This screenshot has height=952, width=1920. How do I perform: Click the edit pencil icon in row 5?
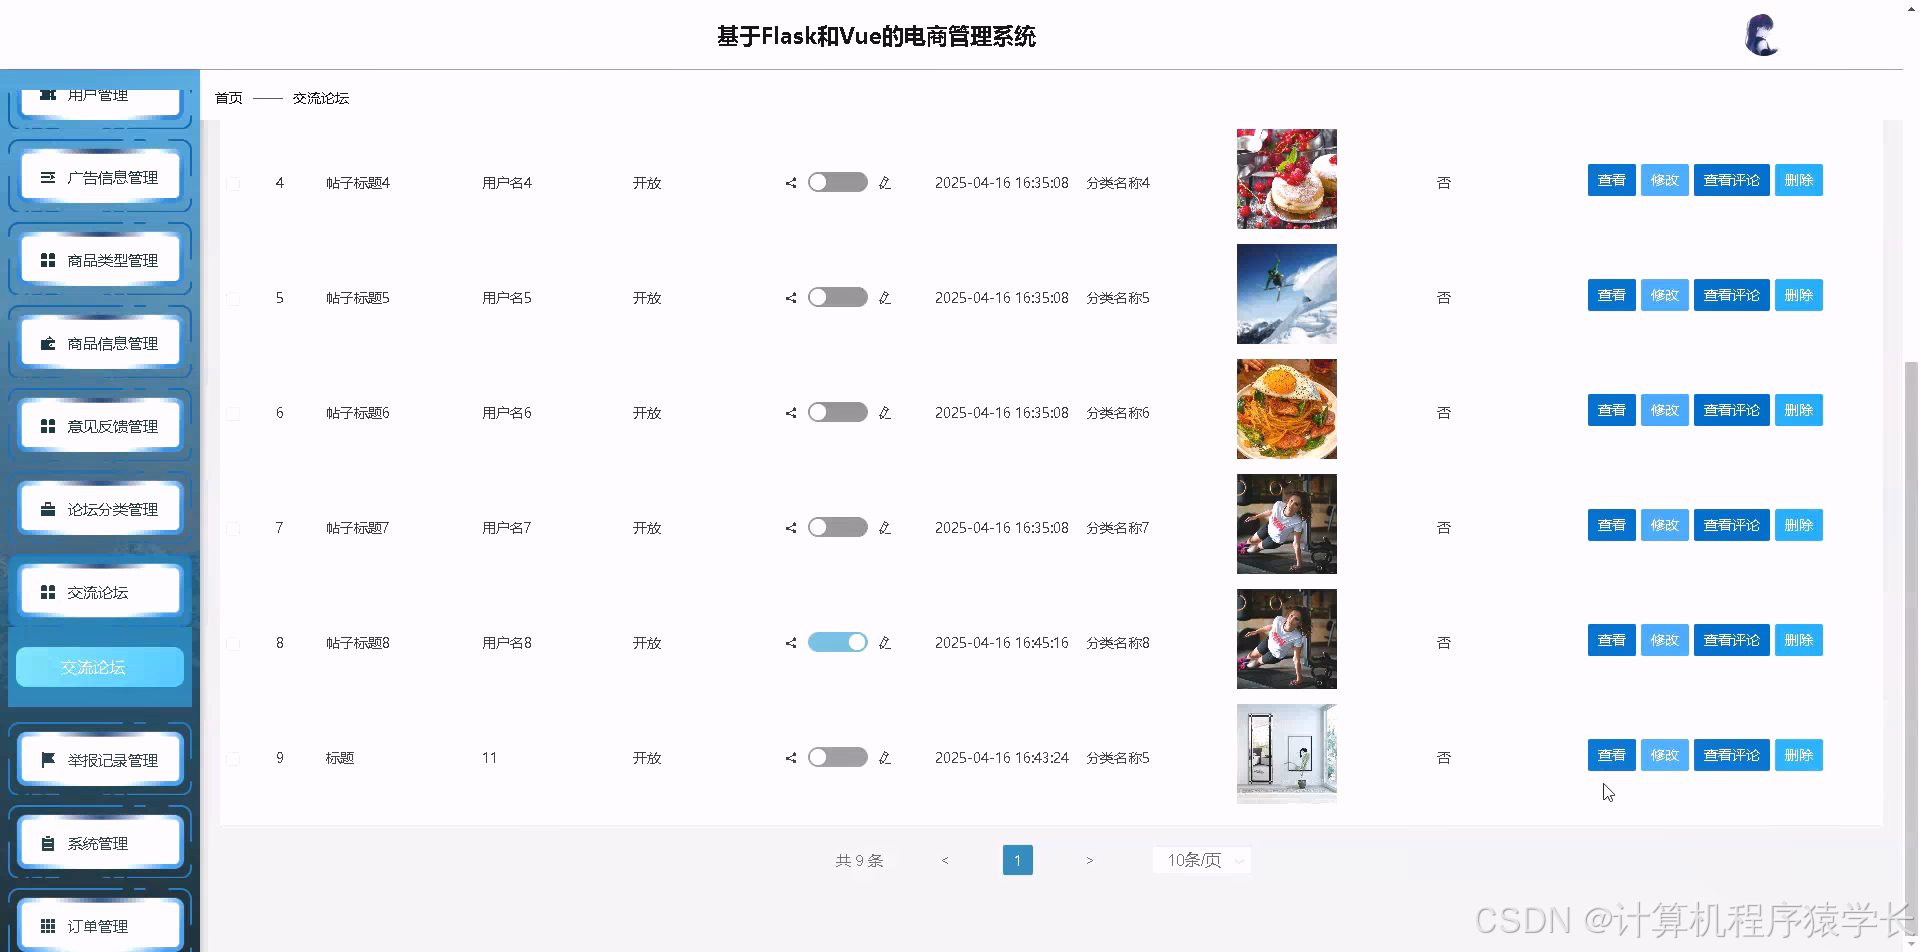[885, 298]
